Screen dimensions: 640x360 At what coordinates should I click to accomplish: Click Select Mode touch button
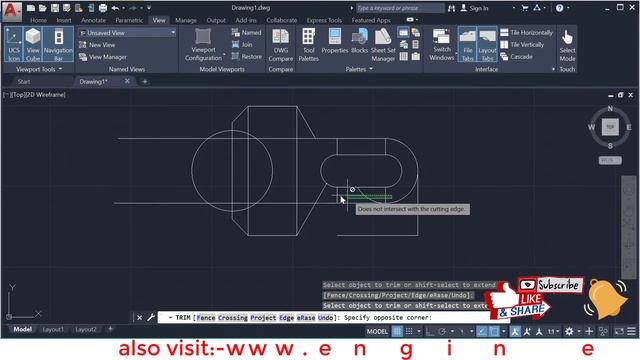(x=567, y=45)
